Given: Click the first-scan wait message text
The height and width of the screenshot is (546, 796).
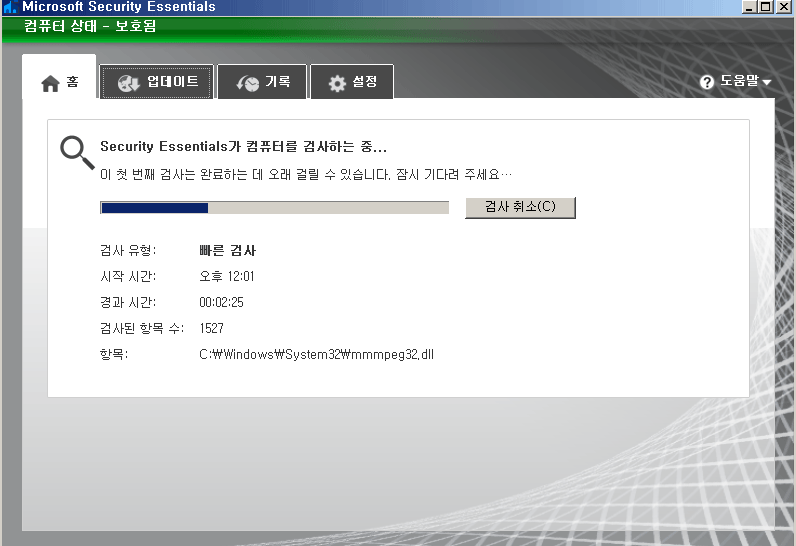Looking at the screenshot, I should coord(306,175).
